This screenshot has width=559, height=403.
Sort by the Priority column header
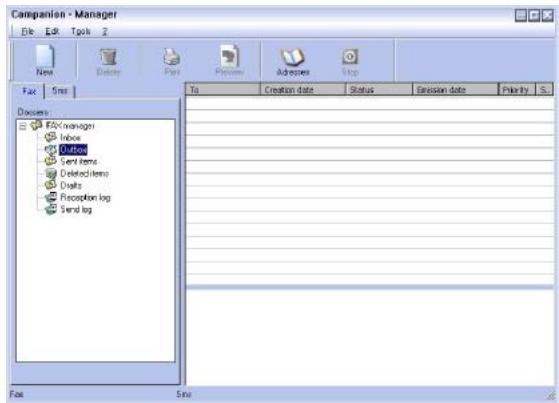tap(517, 90)
